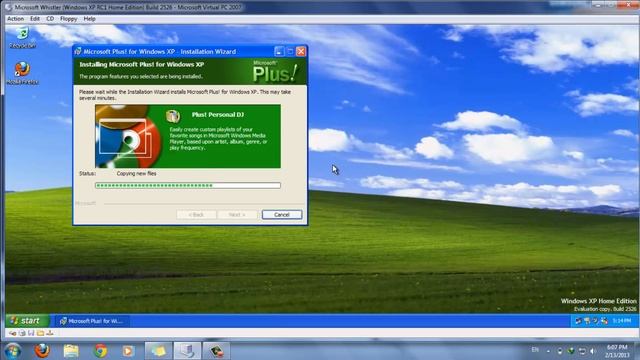
Task: Click the installer icon in dialog title bar
Action: (78, 51)
